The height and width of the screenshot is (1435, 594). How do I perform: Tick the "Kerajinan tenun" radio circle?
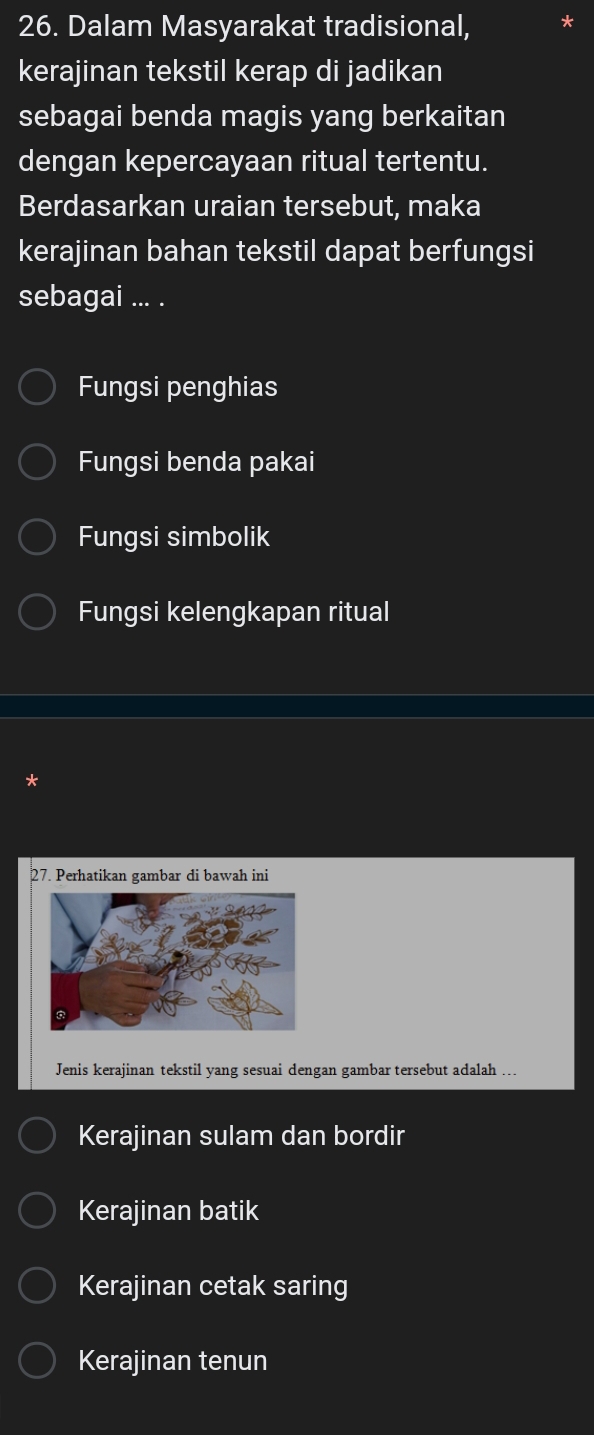tap(38, 1361)
